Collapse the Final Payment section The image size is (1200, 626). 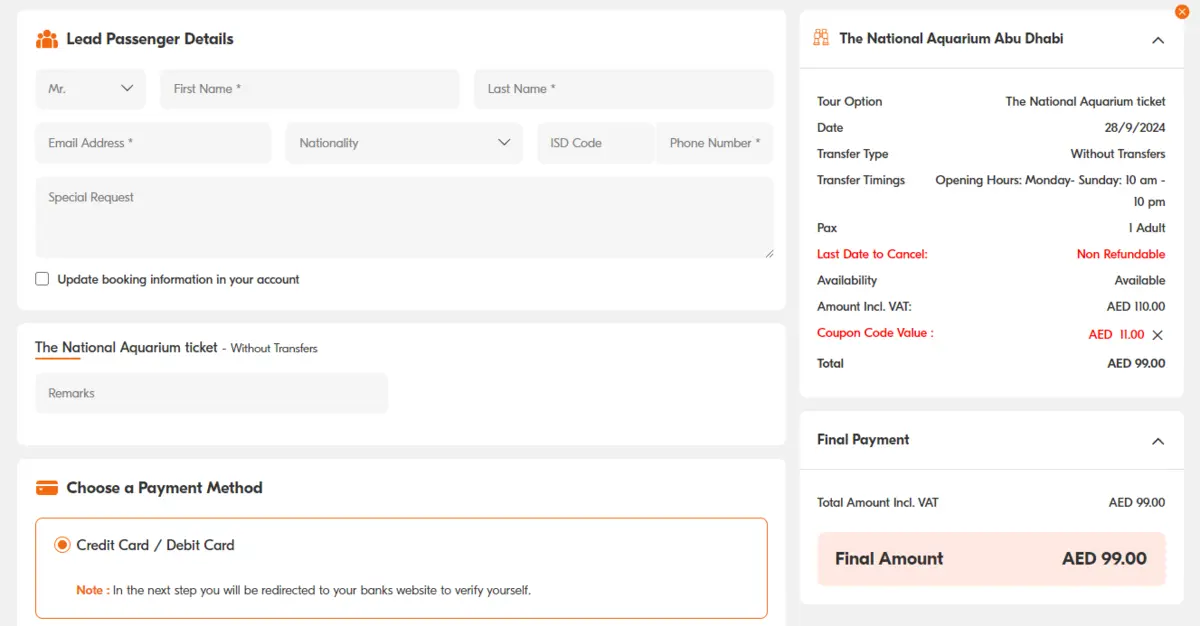click(1158, 441)
